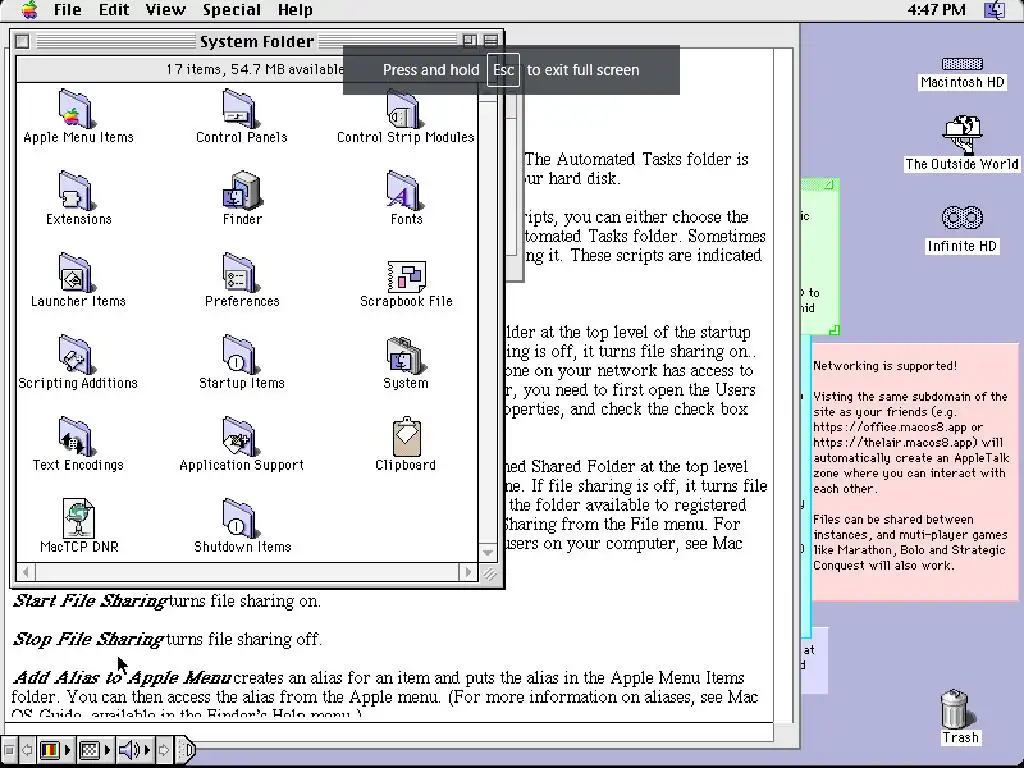Select the Clipboard file icon

pos(406,436)
